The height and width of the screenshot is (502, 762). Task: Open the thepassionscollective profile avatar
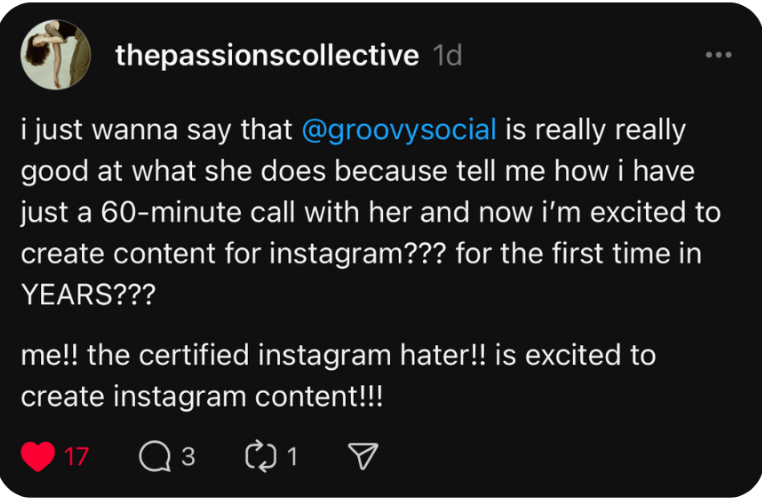click(57, 56)
